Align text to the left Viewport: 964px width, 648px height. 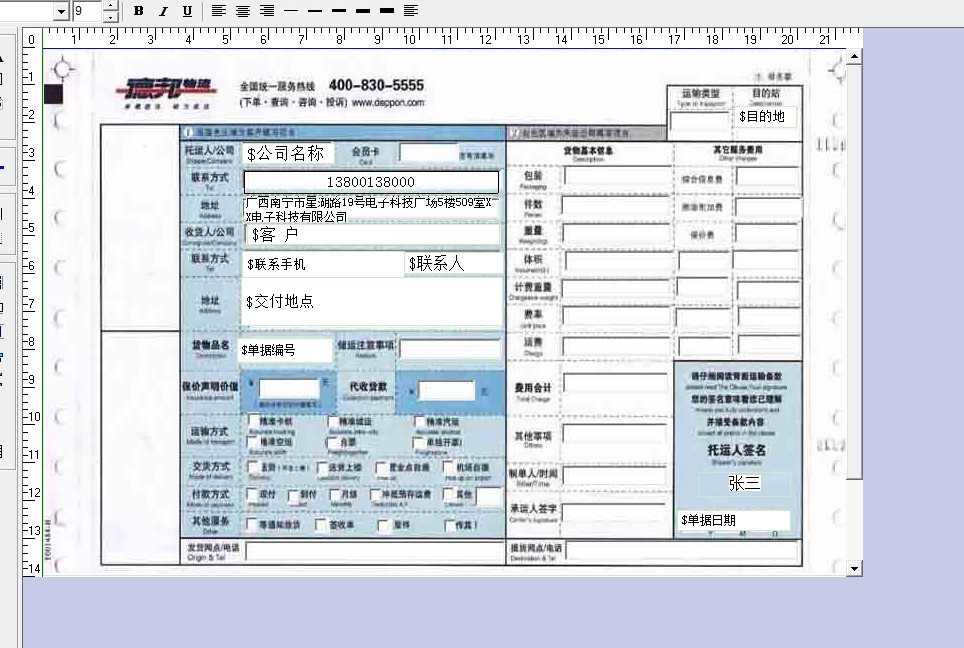tap(219, 11)
